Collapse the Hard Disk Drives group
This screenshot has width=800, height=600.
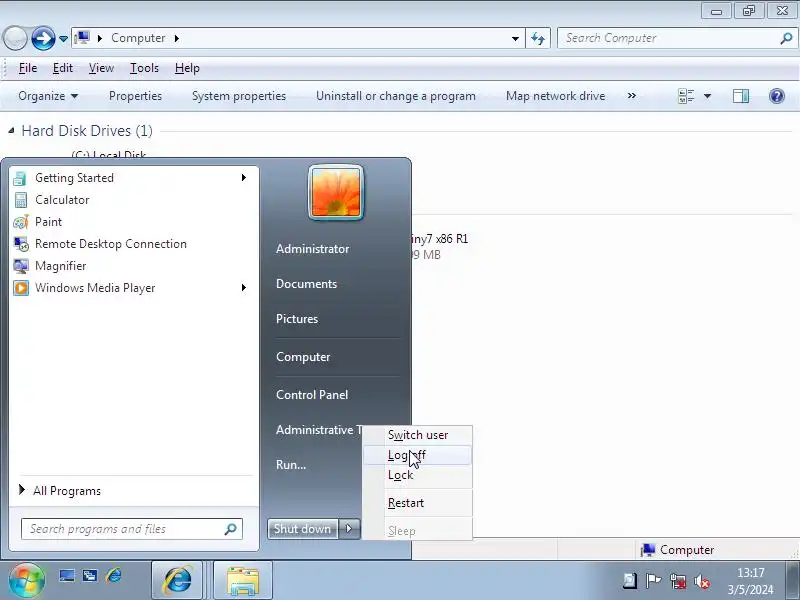11,131
